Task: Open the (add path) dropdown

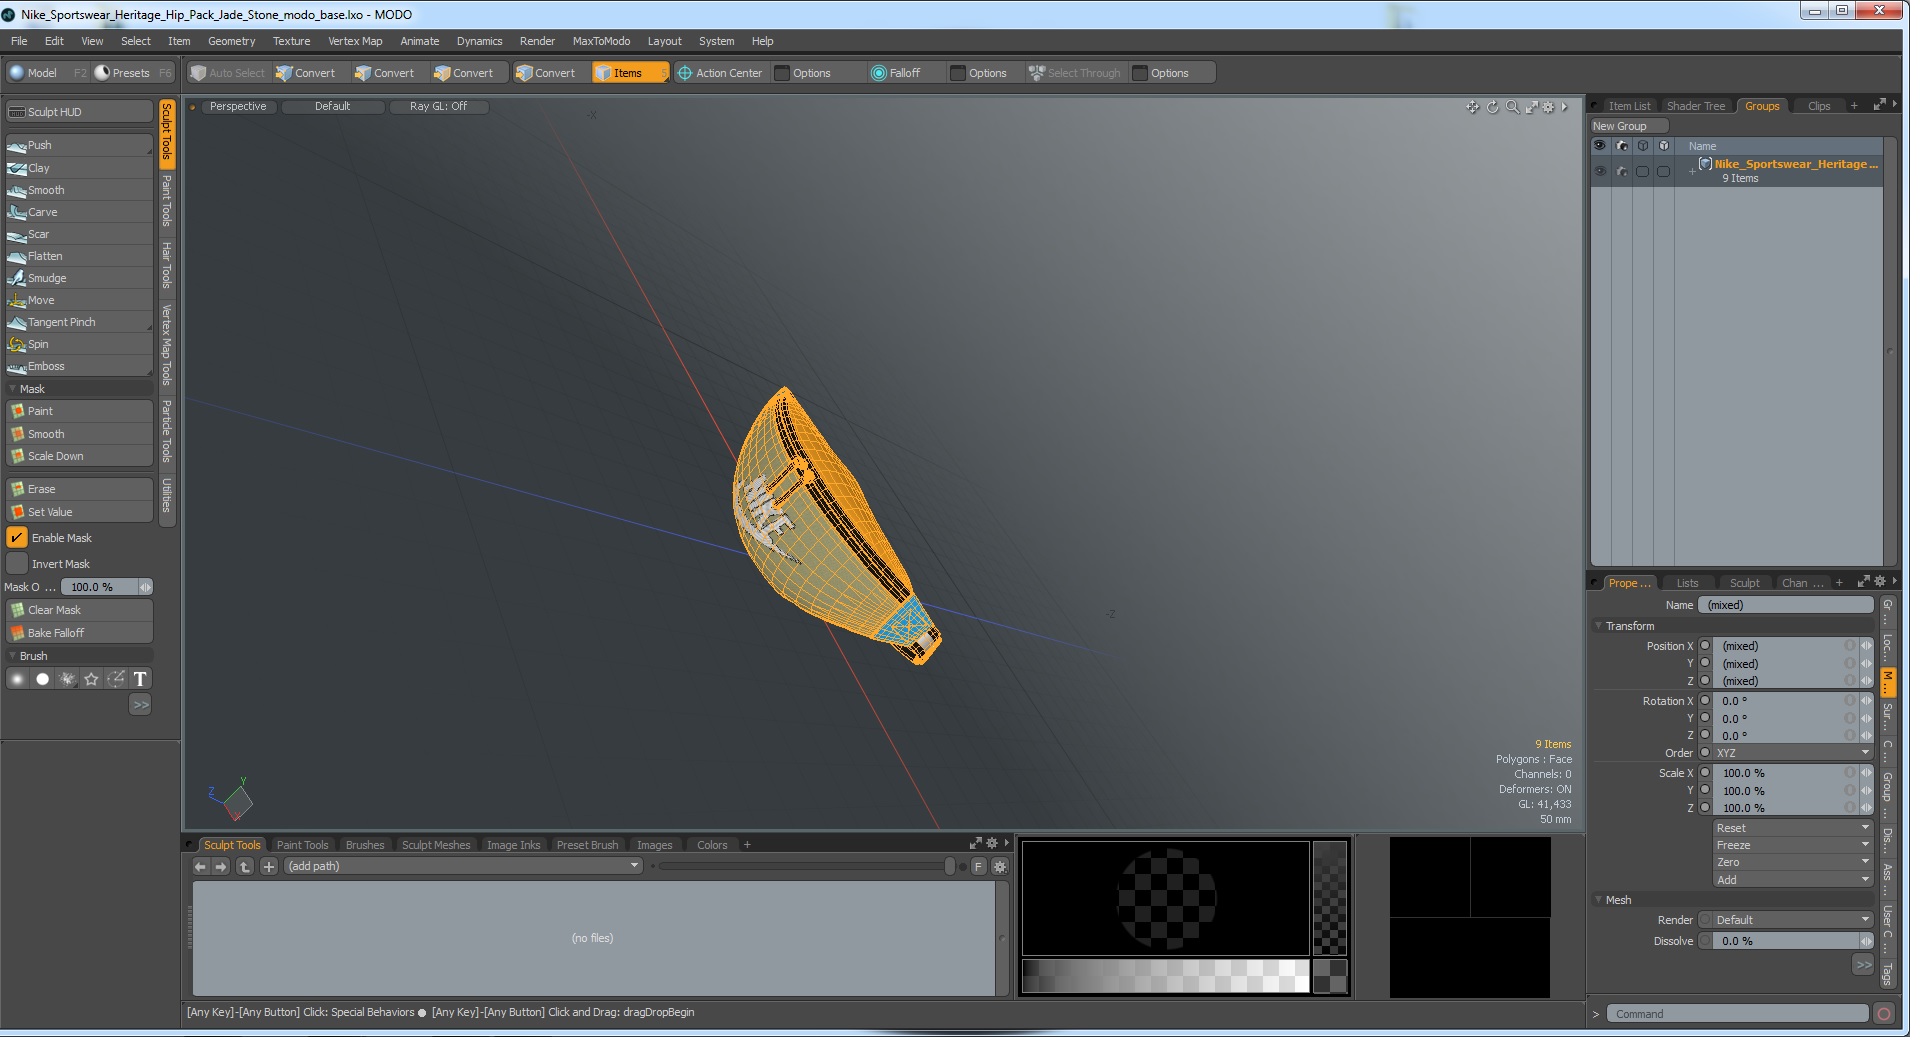Action: click(x=463, y=868)
